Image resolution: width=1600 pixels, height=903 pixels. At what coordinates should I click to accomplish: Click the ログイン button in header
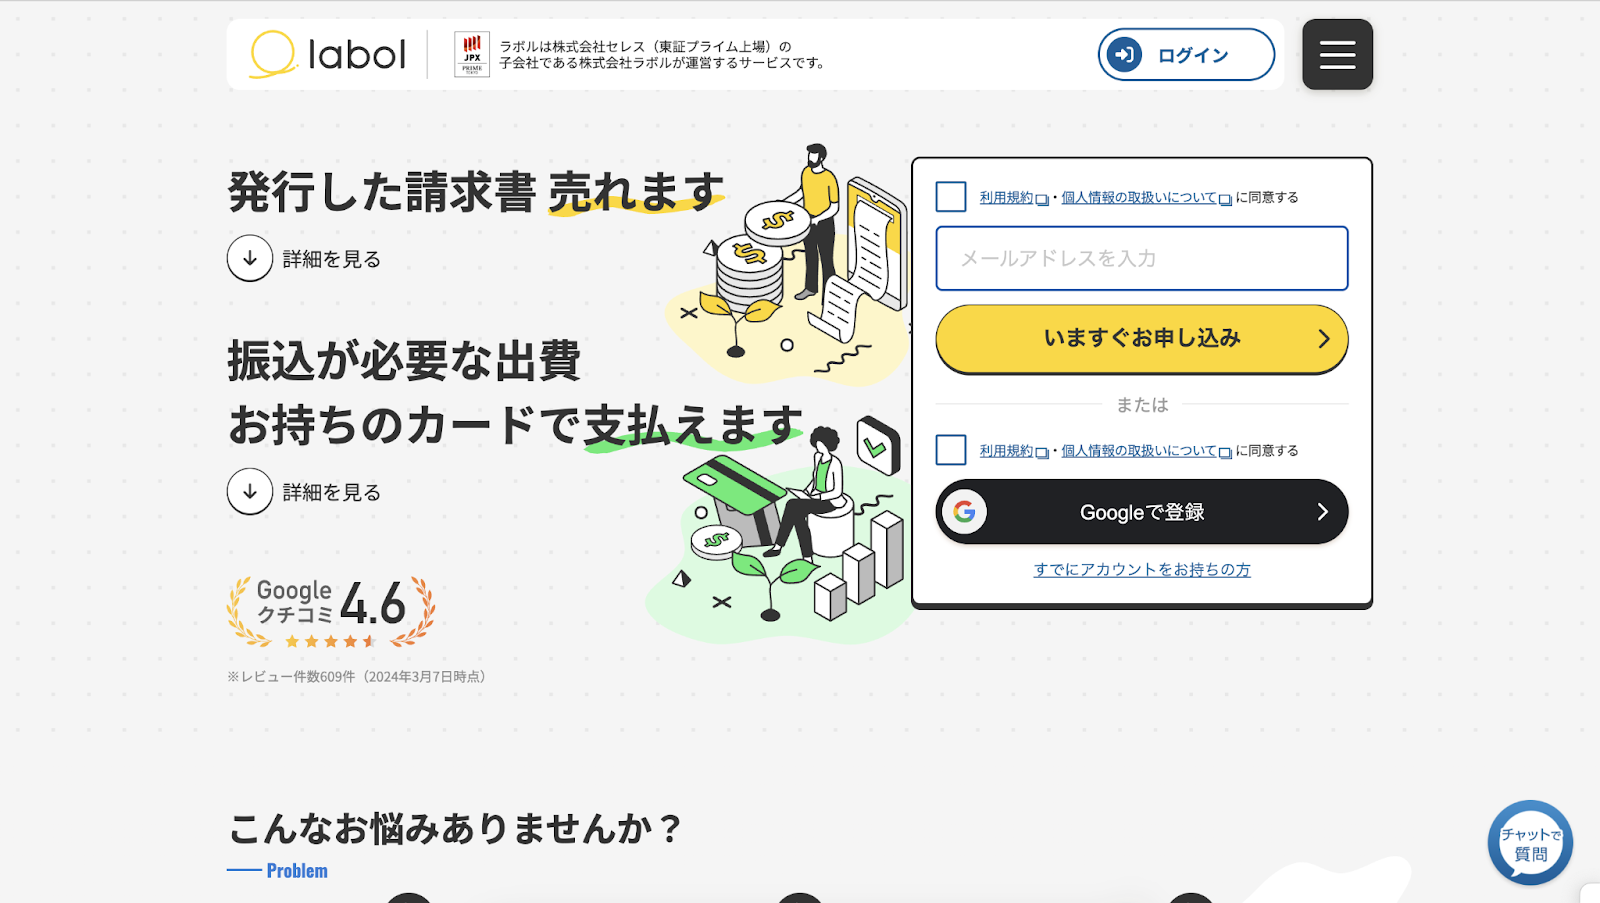point(1186,54)
